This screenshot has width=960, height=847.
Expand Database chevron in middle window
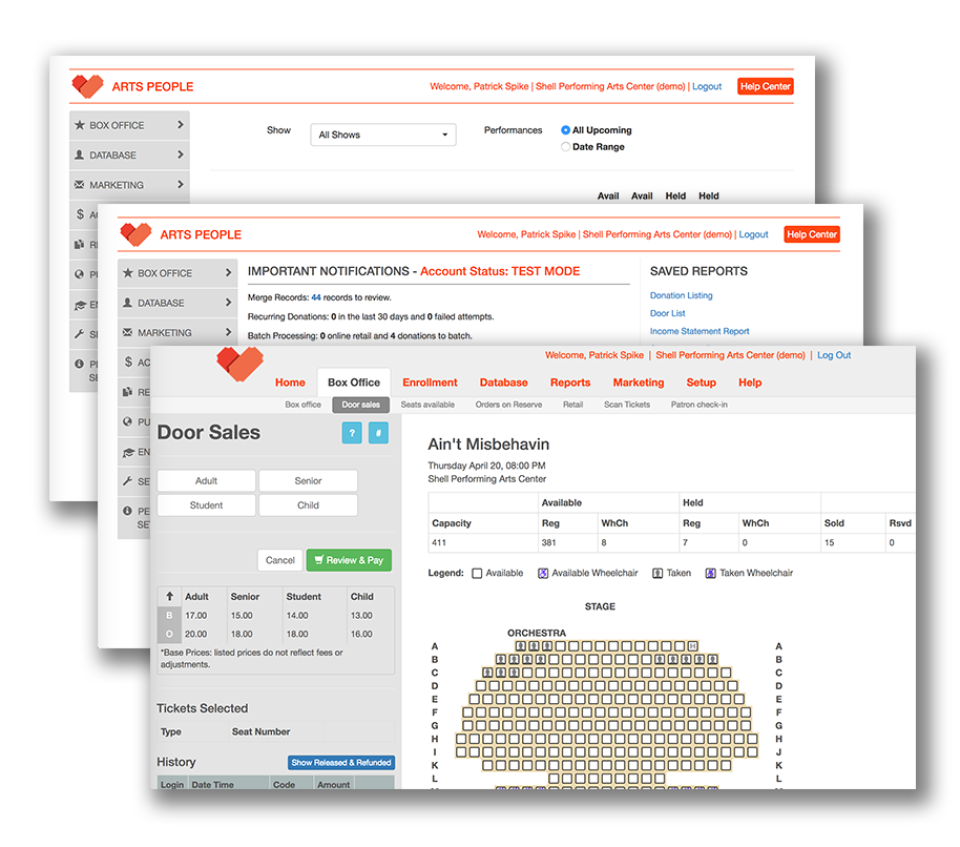click(x=228, y=302)
